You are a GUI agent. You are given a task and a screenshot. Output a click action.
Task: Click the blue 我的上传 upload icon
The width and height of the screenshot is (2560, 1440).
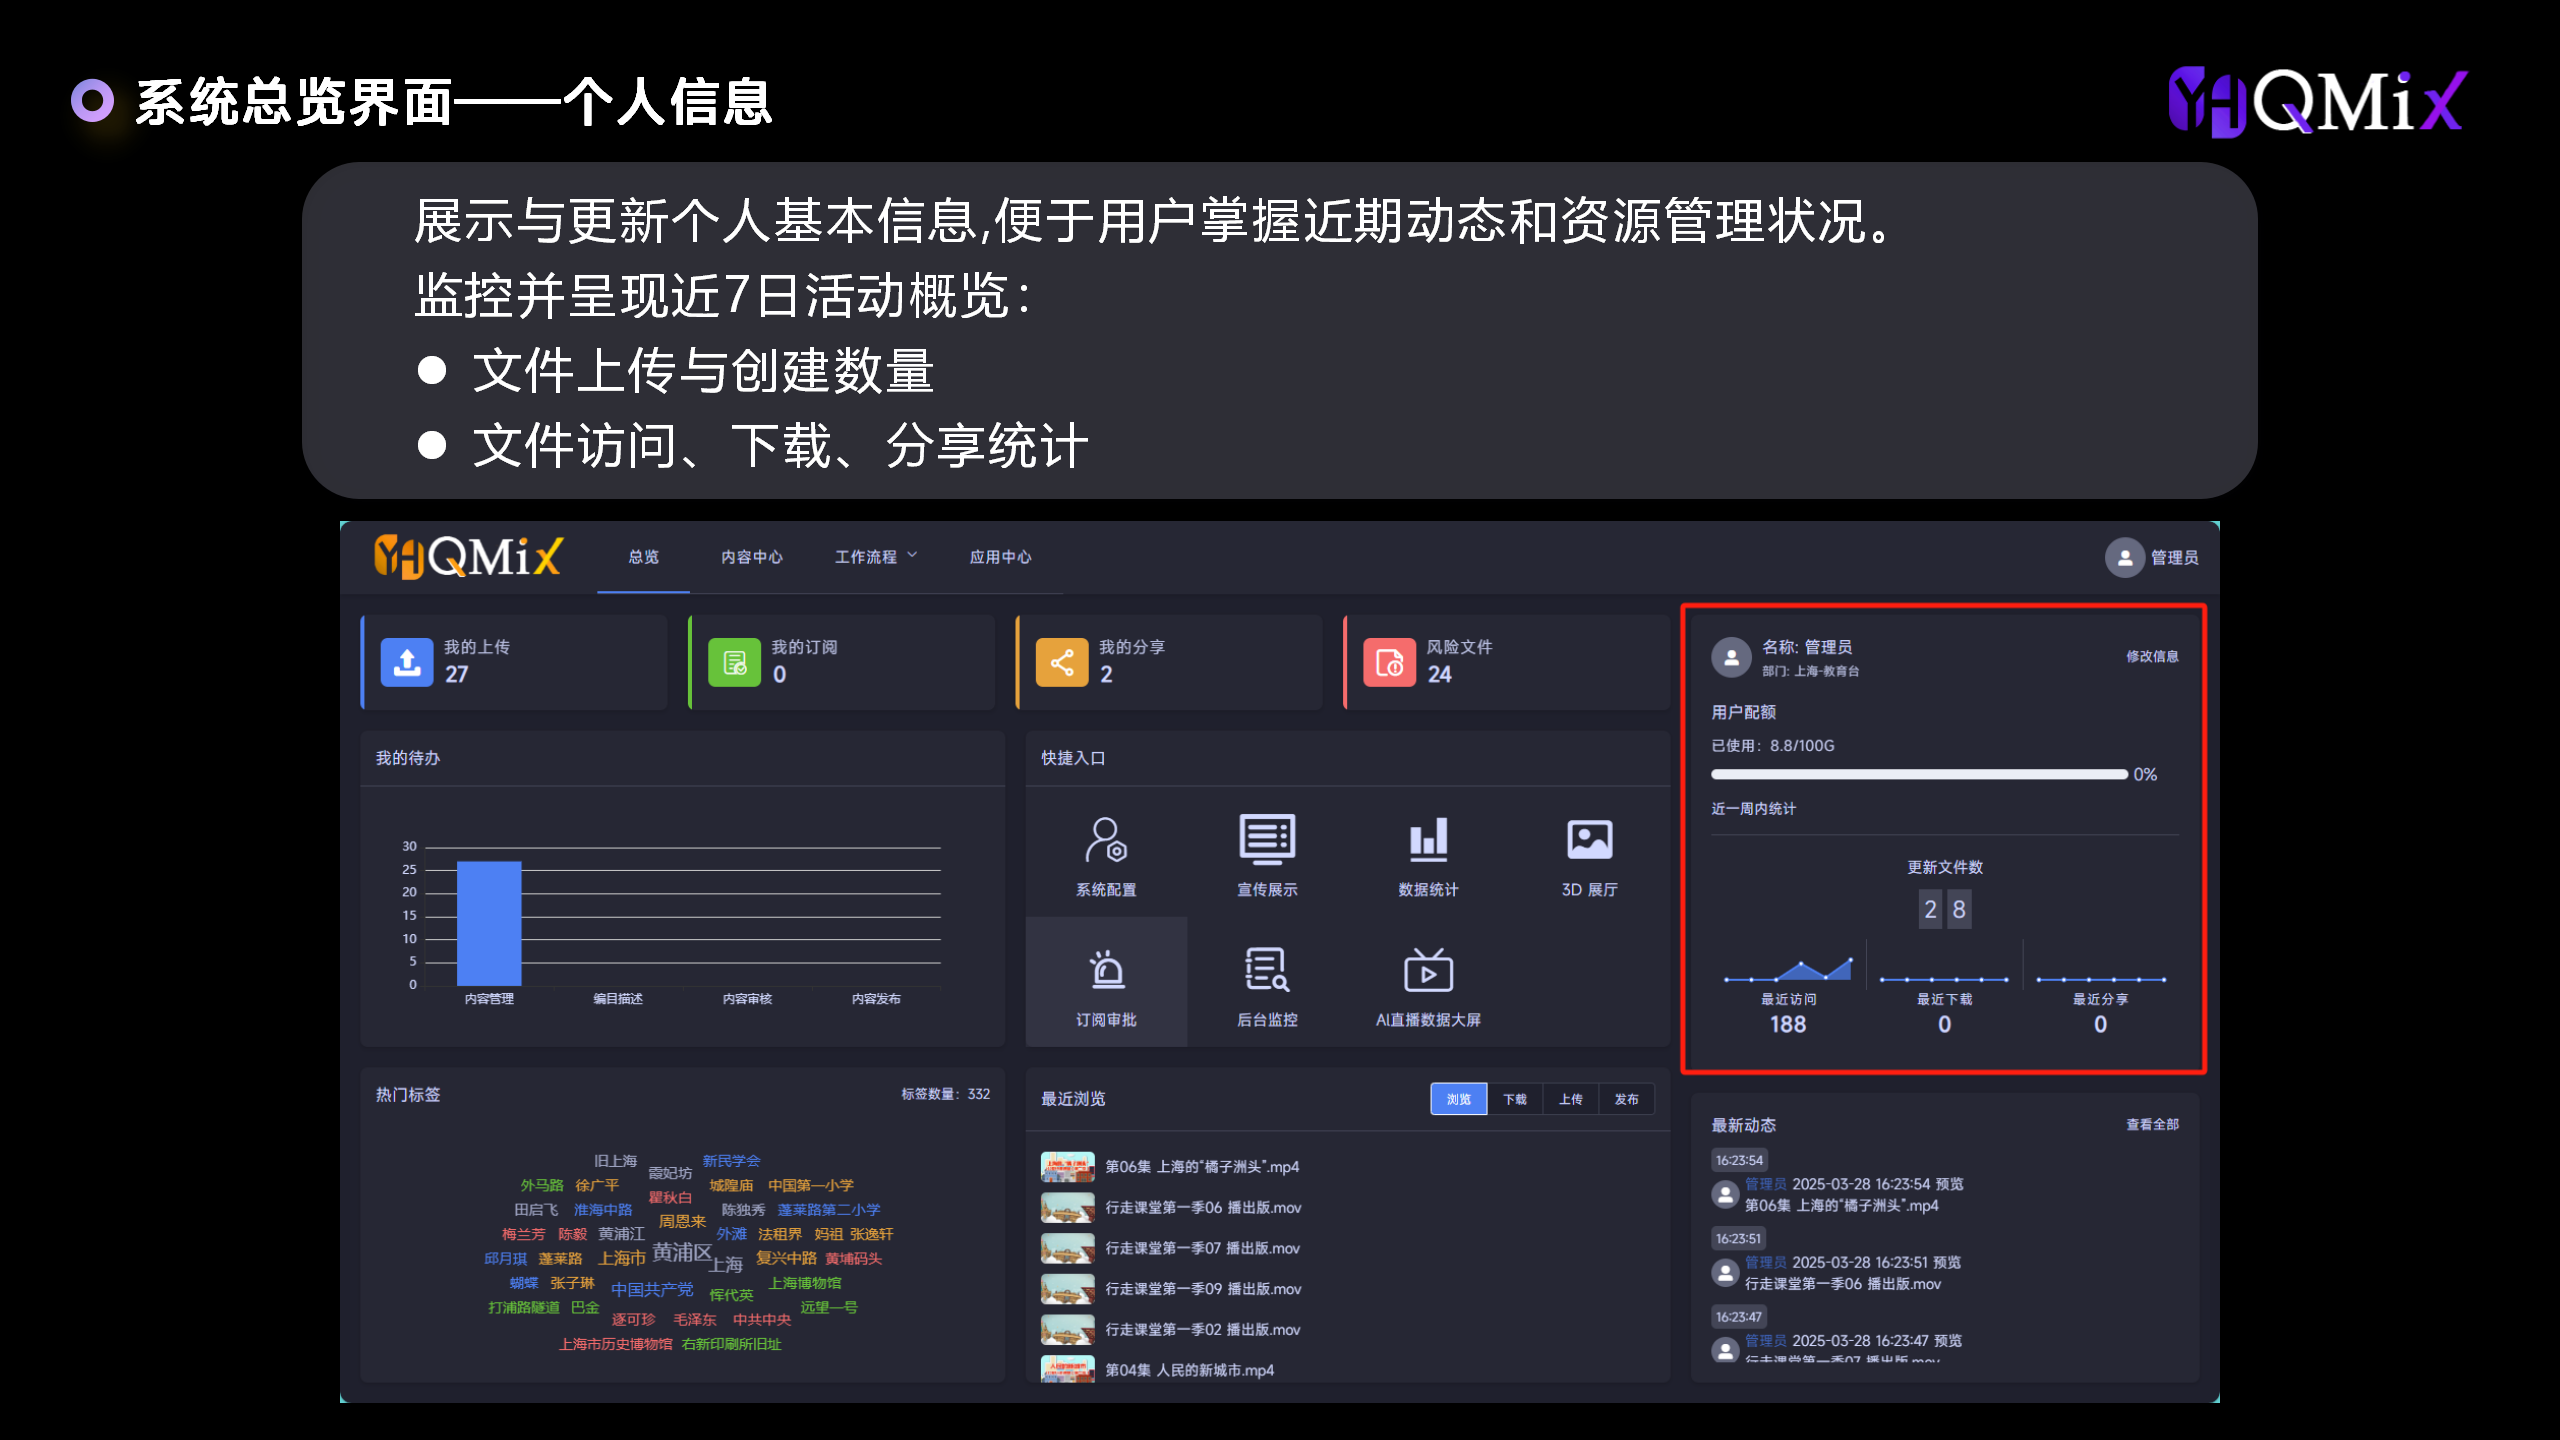tap(407, 662)
